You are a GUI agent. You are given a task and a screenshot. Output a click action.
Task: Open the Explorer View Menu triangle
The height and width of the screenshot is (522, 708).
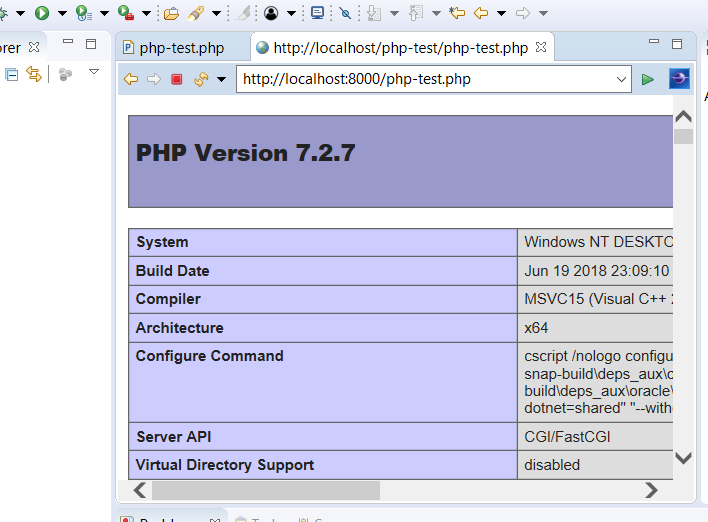point(94,71)
